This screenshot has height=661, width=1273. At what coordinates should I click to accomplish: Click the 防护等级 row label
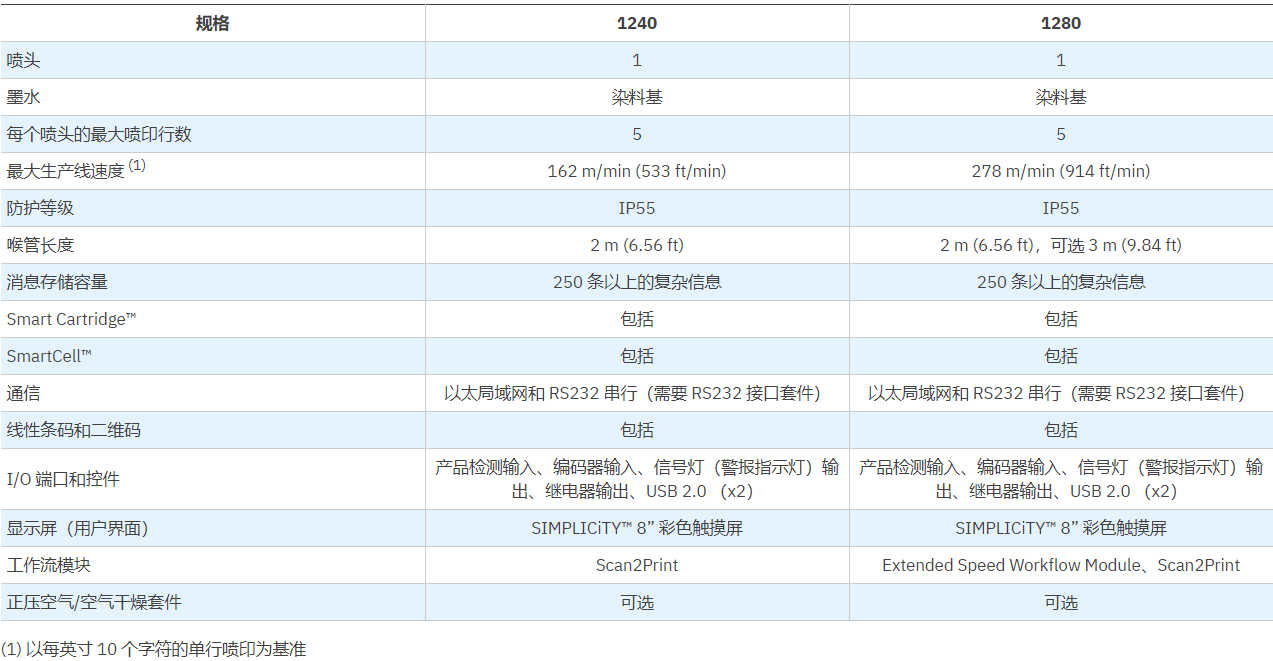point(41,208)
